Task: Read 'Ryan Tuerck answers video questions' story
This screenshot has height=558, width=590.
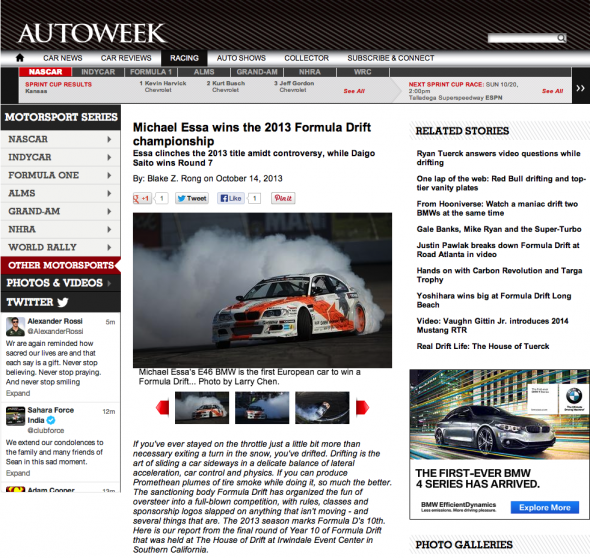Action: 499,158
